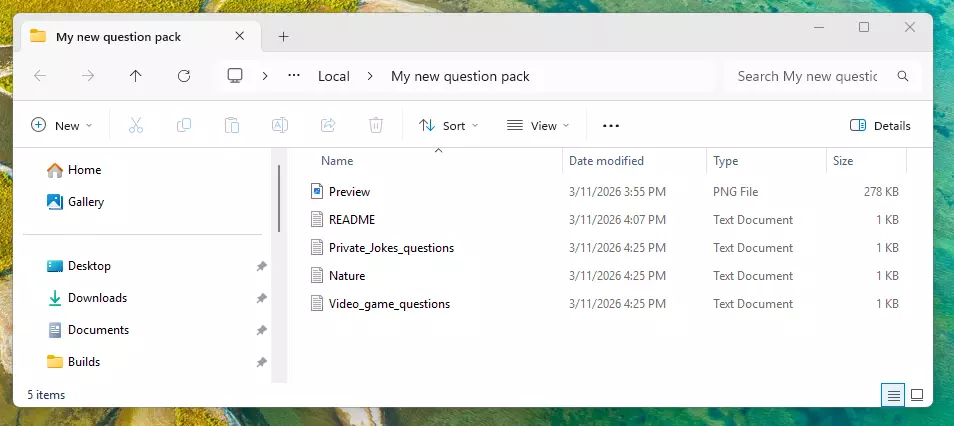Go back with the left arrow
The width and height of the screenshot is (954, 426).
point(40,76)
